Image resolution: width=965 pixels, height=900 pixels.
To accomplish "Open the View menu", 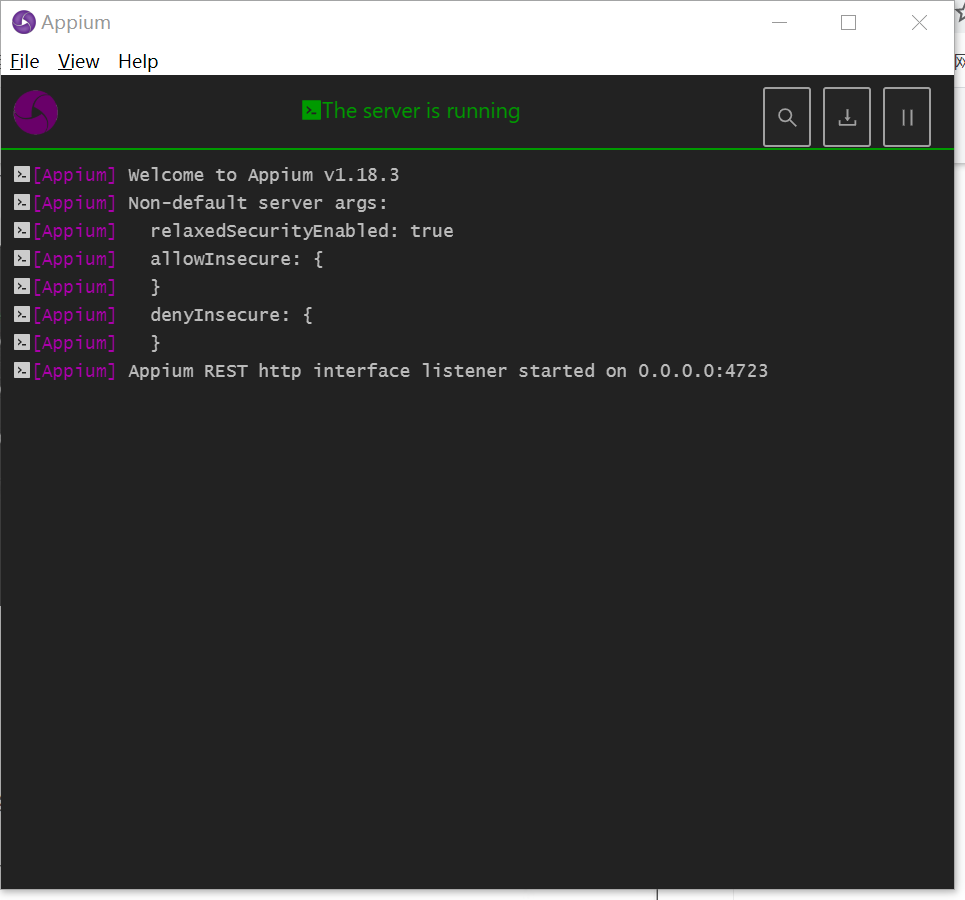I will 78,62.
